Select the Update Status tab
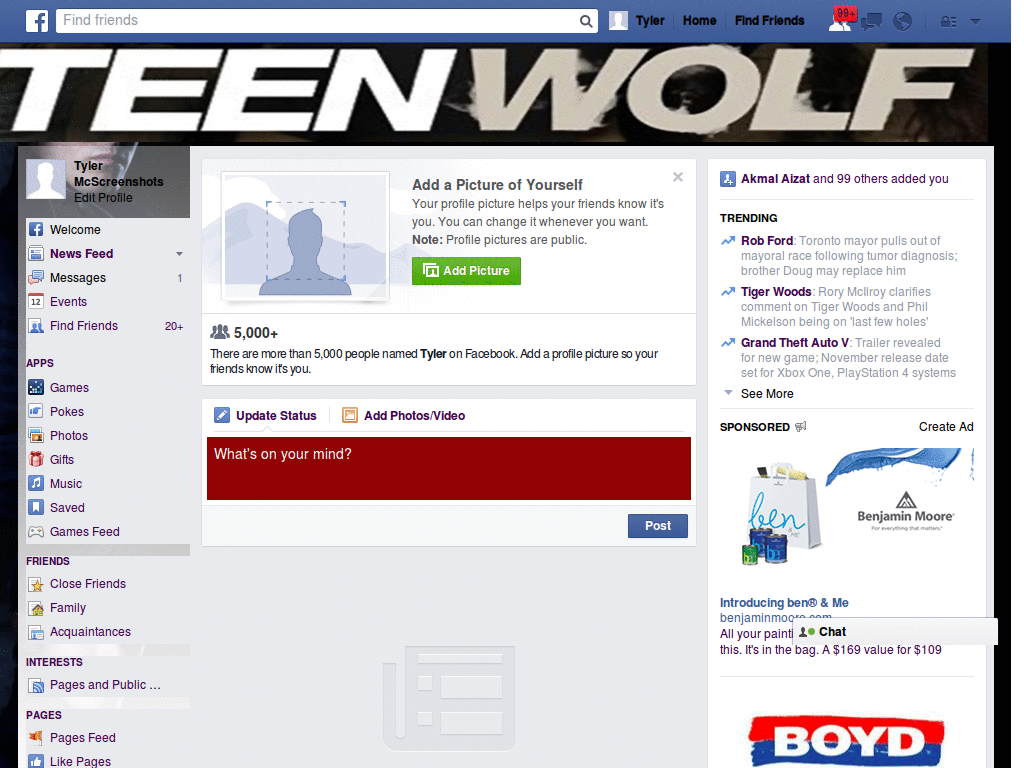Image resolution: width=1024 pixels, height=768 pixels. 266,415
